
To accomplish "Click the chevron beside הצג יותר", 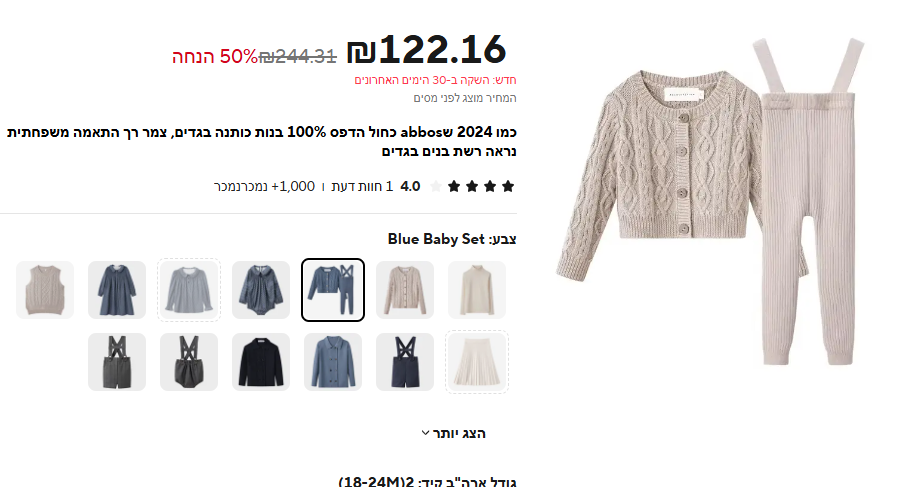I will 425,433.
